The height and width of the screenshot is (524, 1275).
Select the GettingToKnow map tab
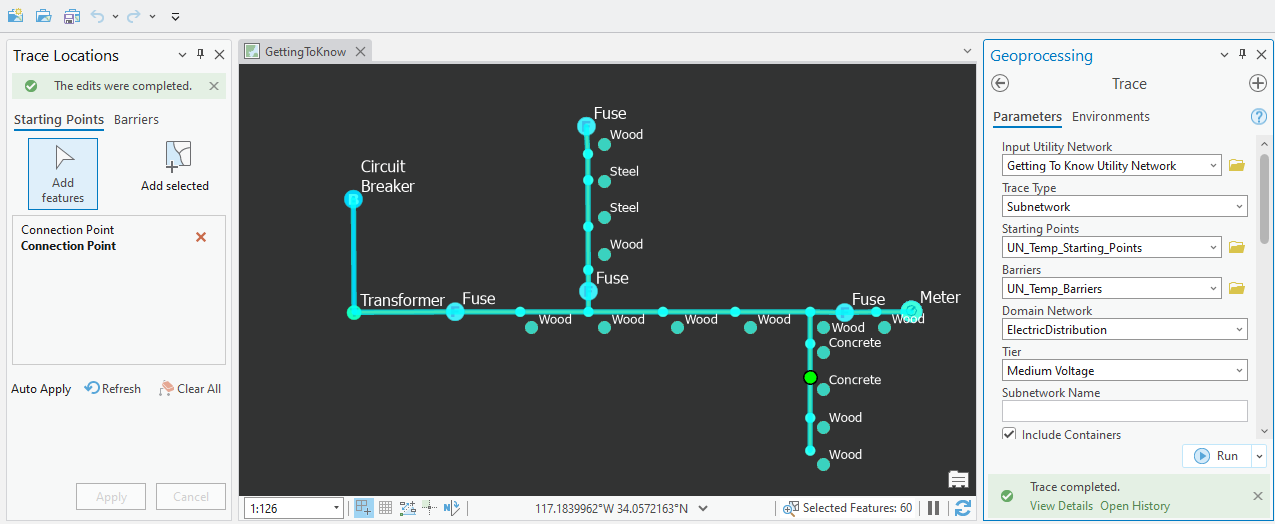pyautogui.click(x=305, y=51)
